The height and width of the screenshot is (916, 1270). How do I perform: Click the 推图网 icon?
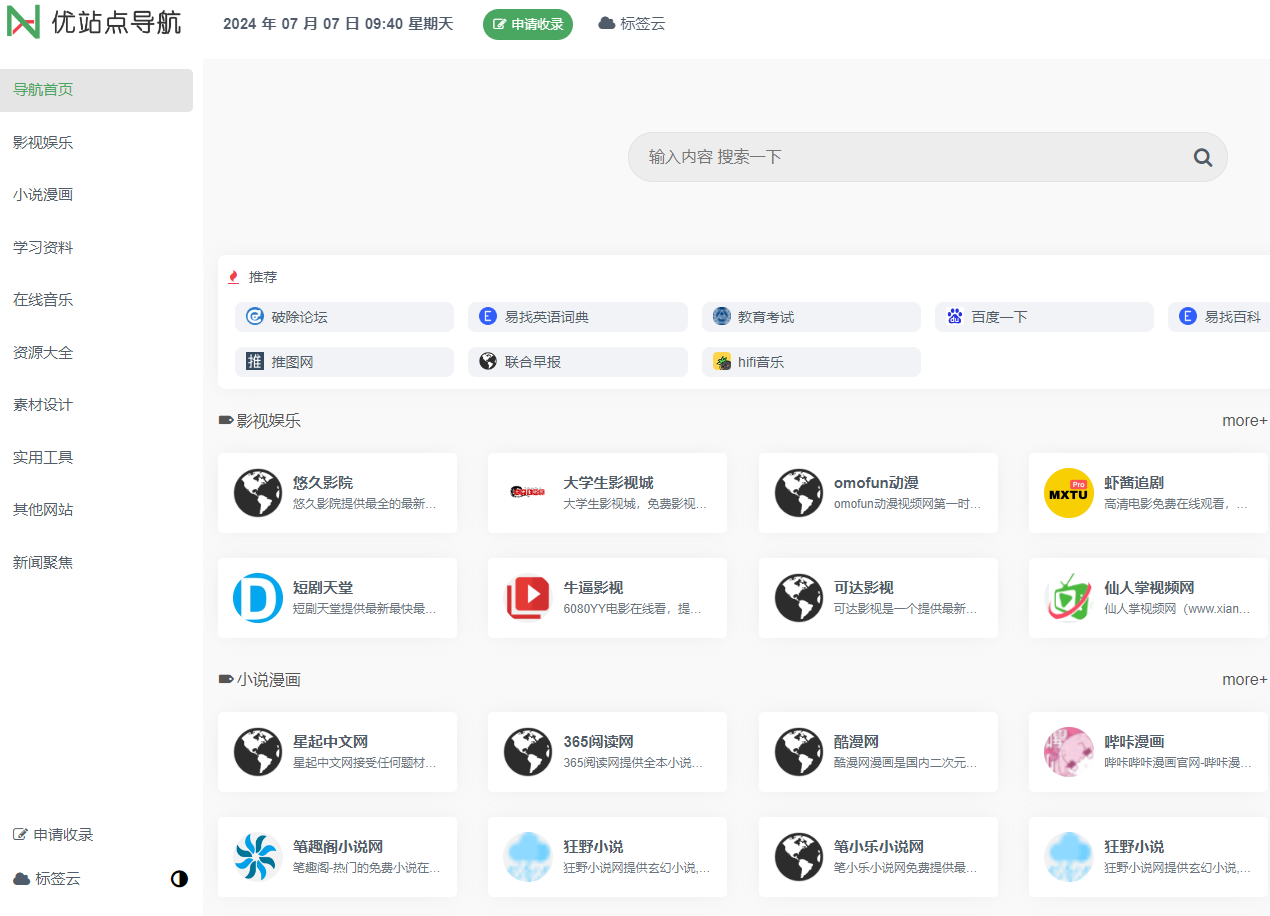tap(255, 362)
